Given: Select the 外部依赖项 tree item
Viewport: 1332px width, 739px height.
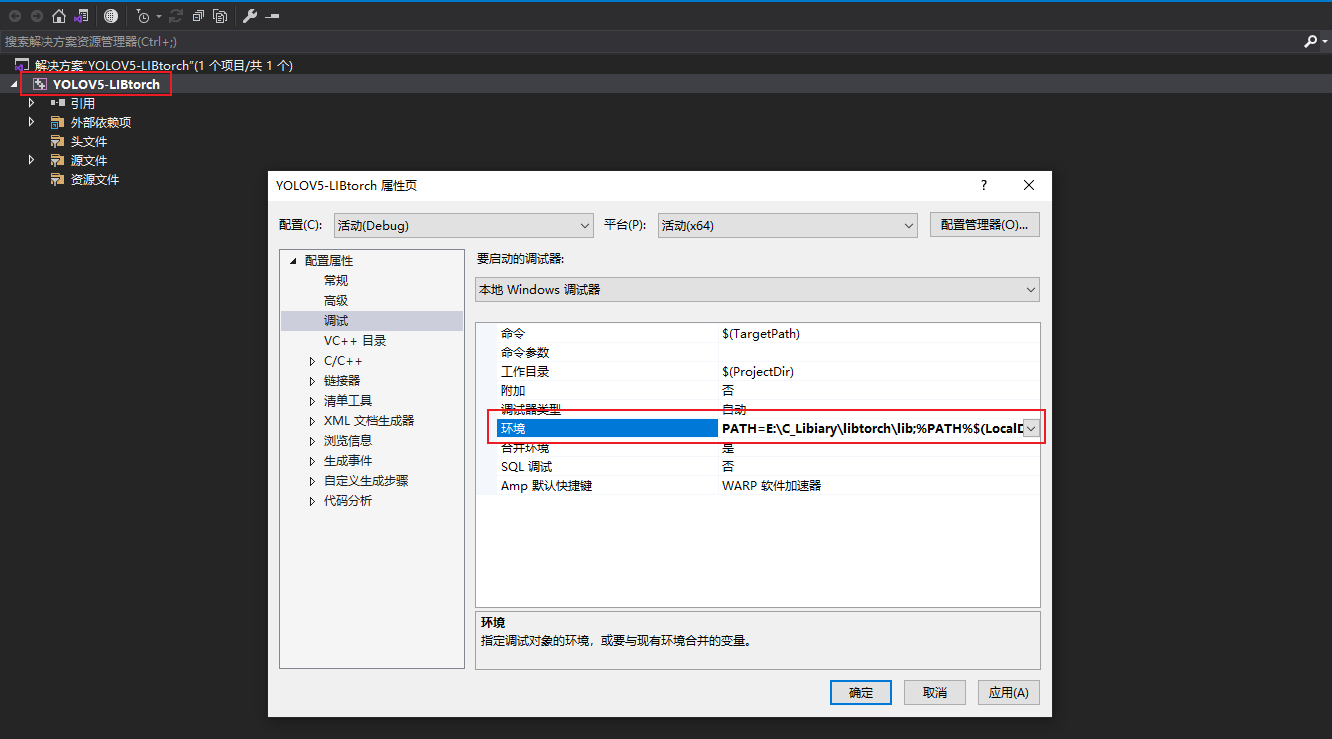Looking at the screenshot, I should pos(101,122).
